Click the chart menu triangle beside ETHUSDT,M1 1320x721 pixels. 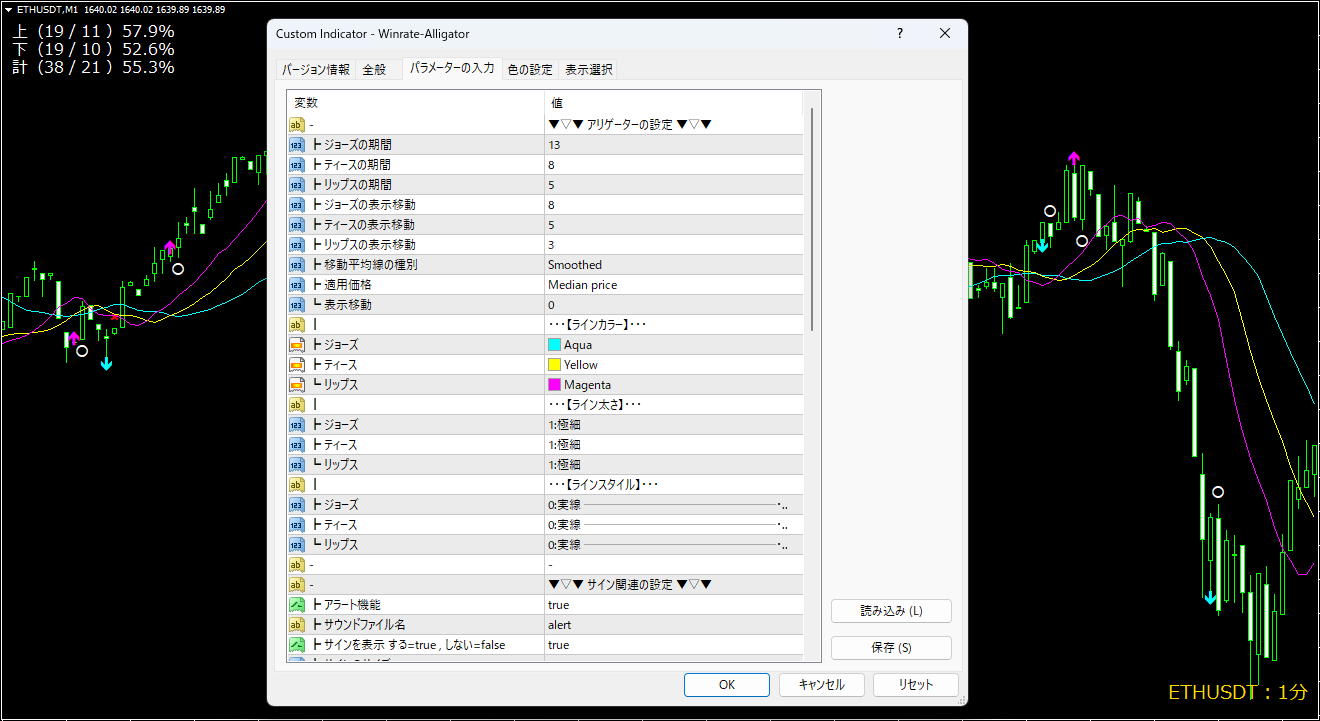click(8, 9)
